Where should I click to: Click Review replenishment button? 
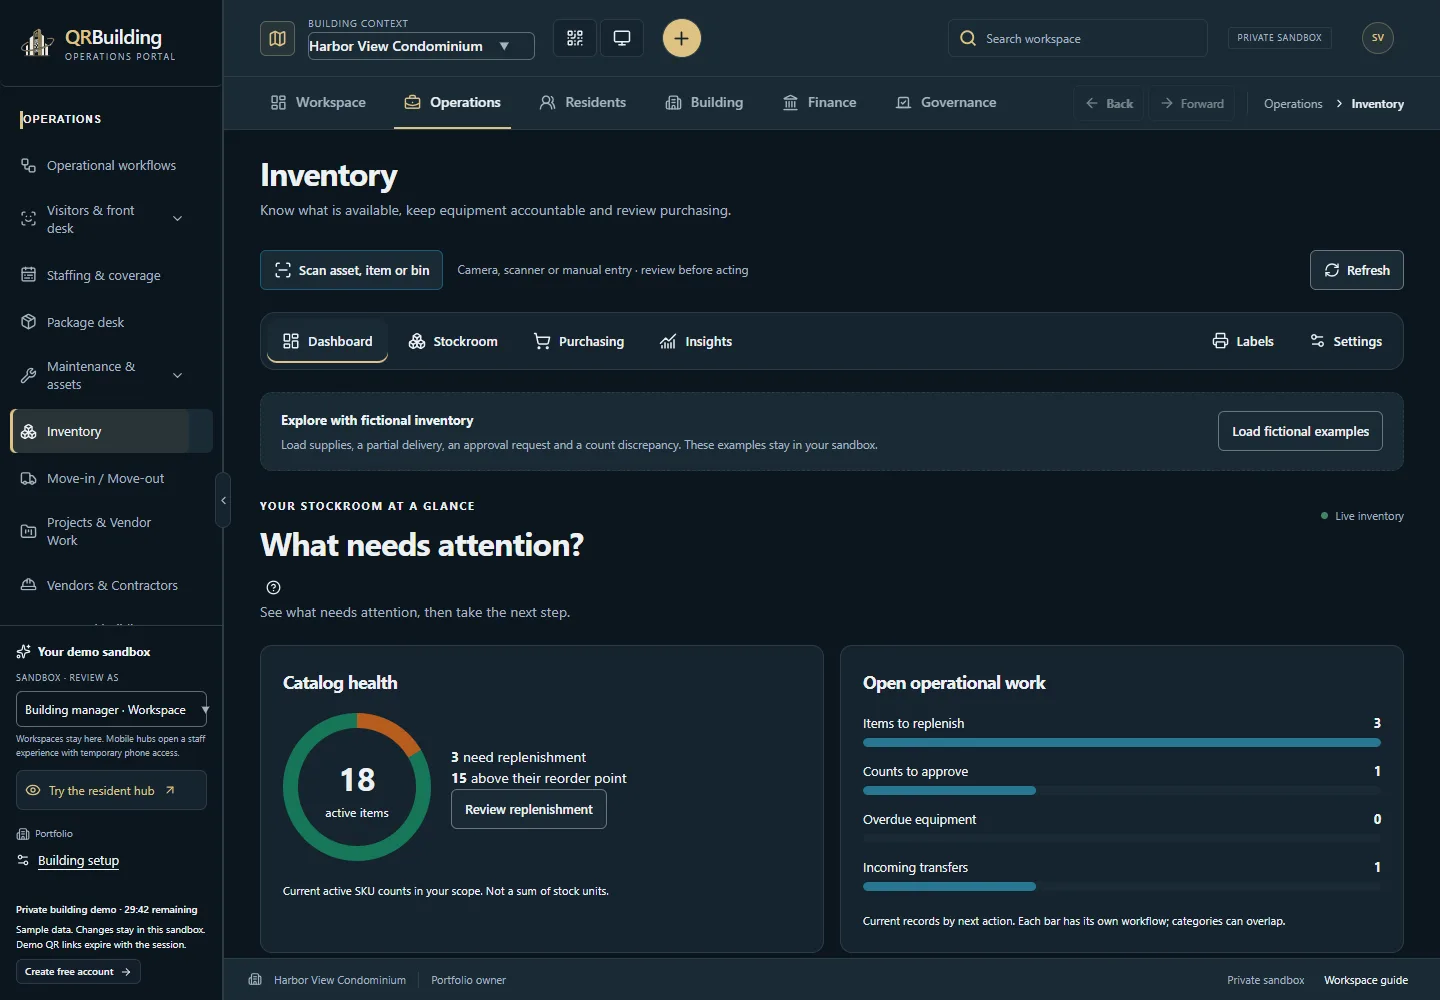pyautogui.click(x=529, y=809)
